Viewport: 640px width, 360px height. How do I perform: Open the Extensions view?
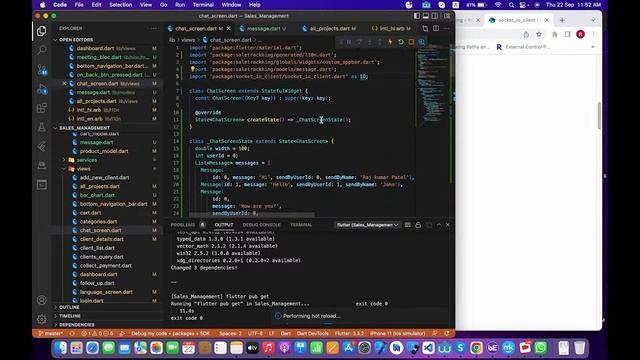click(x=42, y=108)
